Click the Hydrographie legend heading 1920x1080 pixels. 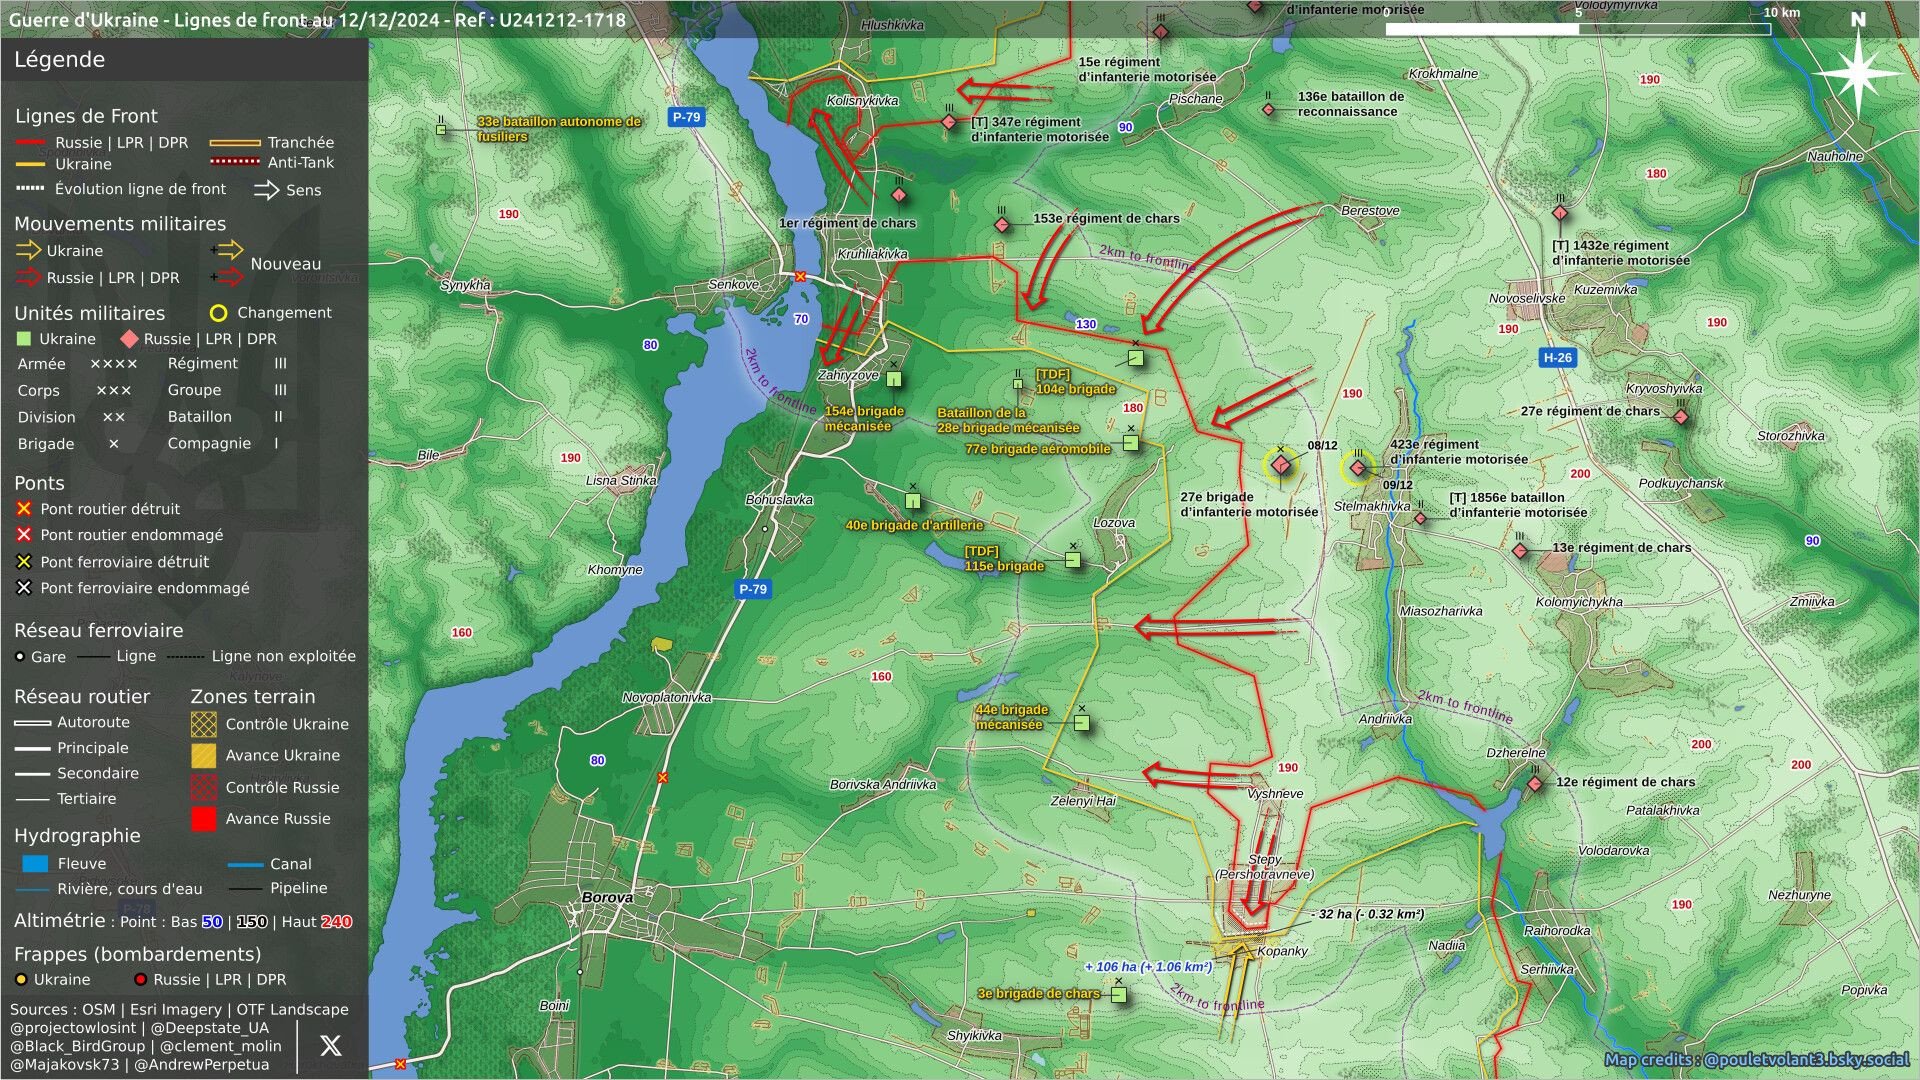pyautogui.click(x=77, y=836)
